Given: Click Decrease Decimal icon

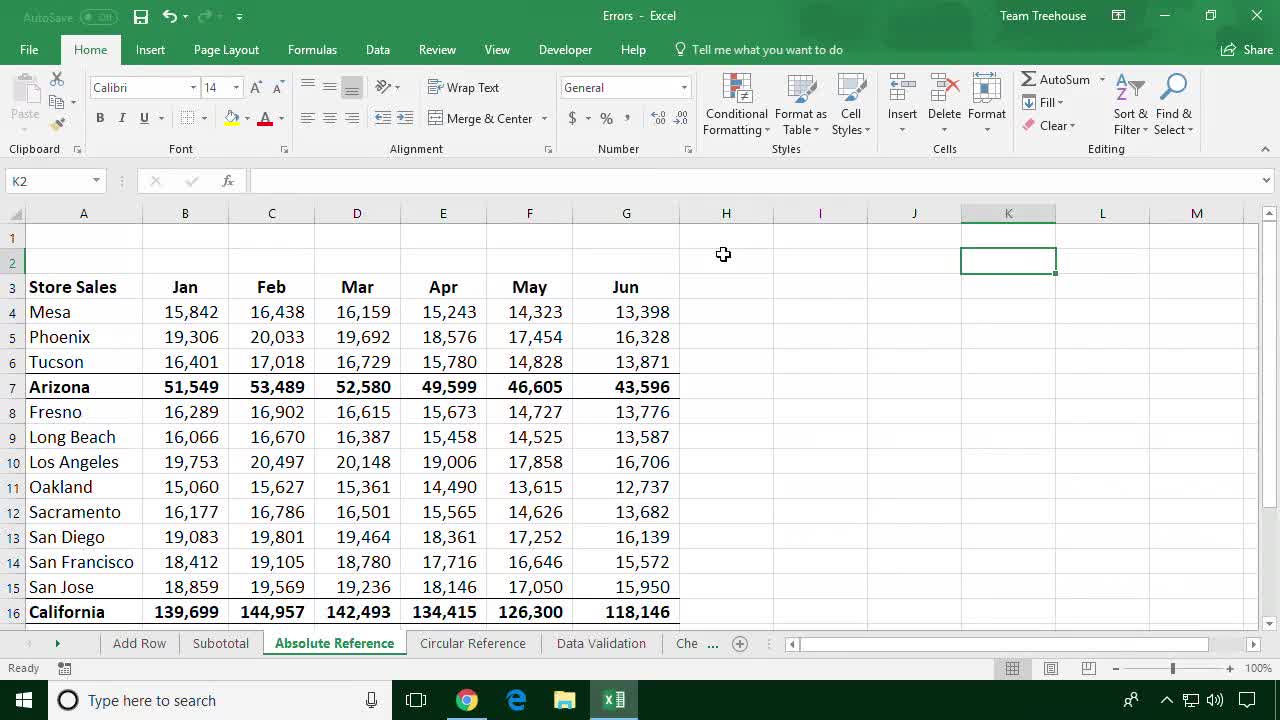Looking at the screenshot, I should click(x=681, y=118).
